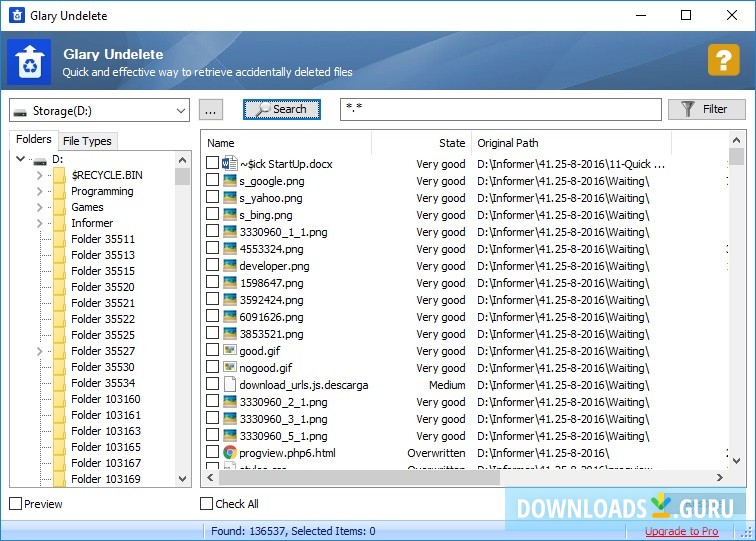Expand the Games folder node
The width and height of the screenshot is (756, 541).
pos(40,207)
